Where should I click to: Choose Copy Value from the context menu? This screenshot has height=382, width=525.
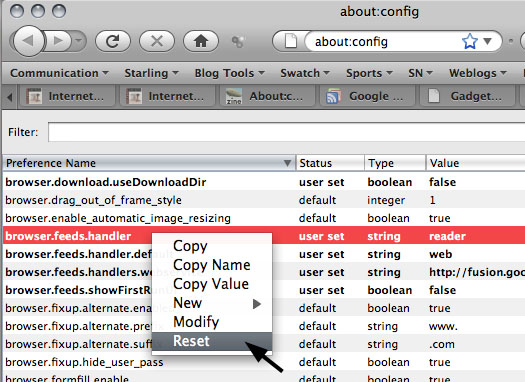[212, 284]
